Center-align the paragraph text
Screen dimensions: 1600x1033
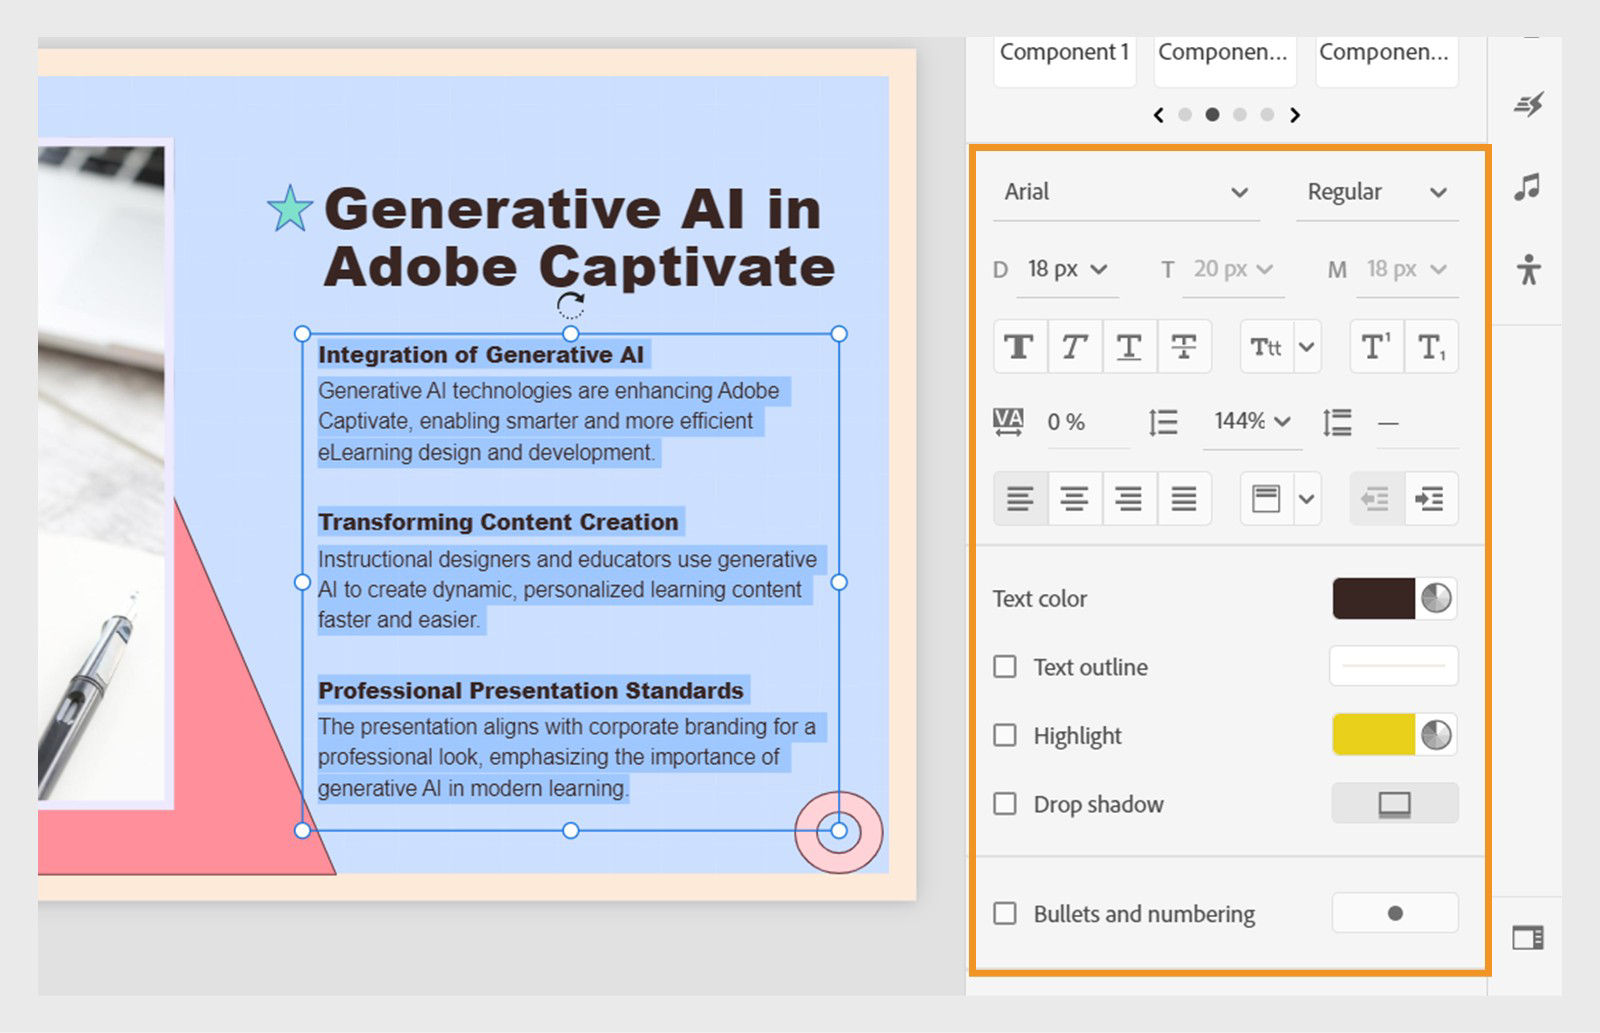tap(1074, 499)
